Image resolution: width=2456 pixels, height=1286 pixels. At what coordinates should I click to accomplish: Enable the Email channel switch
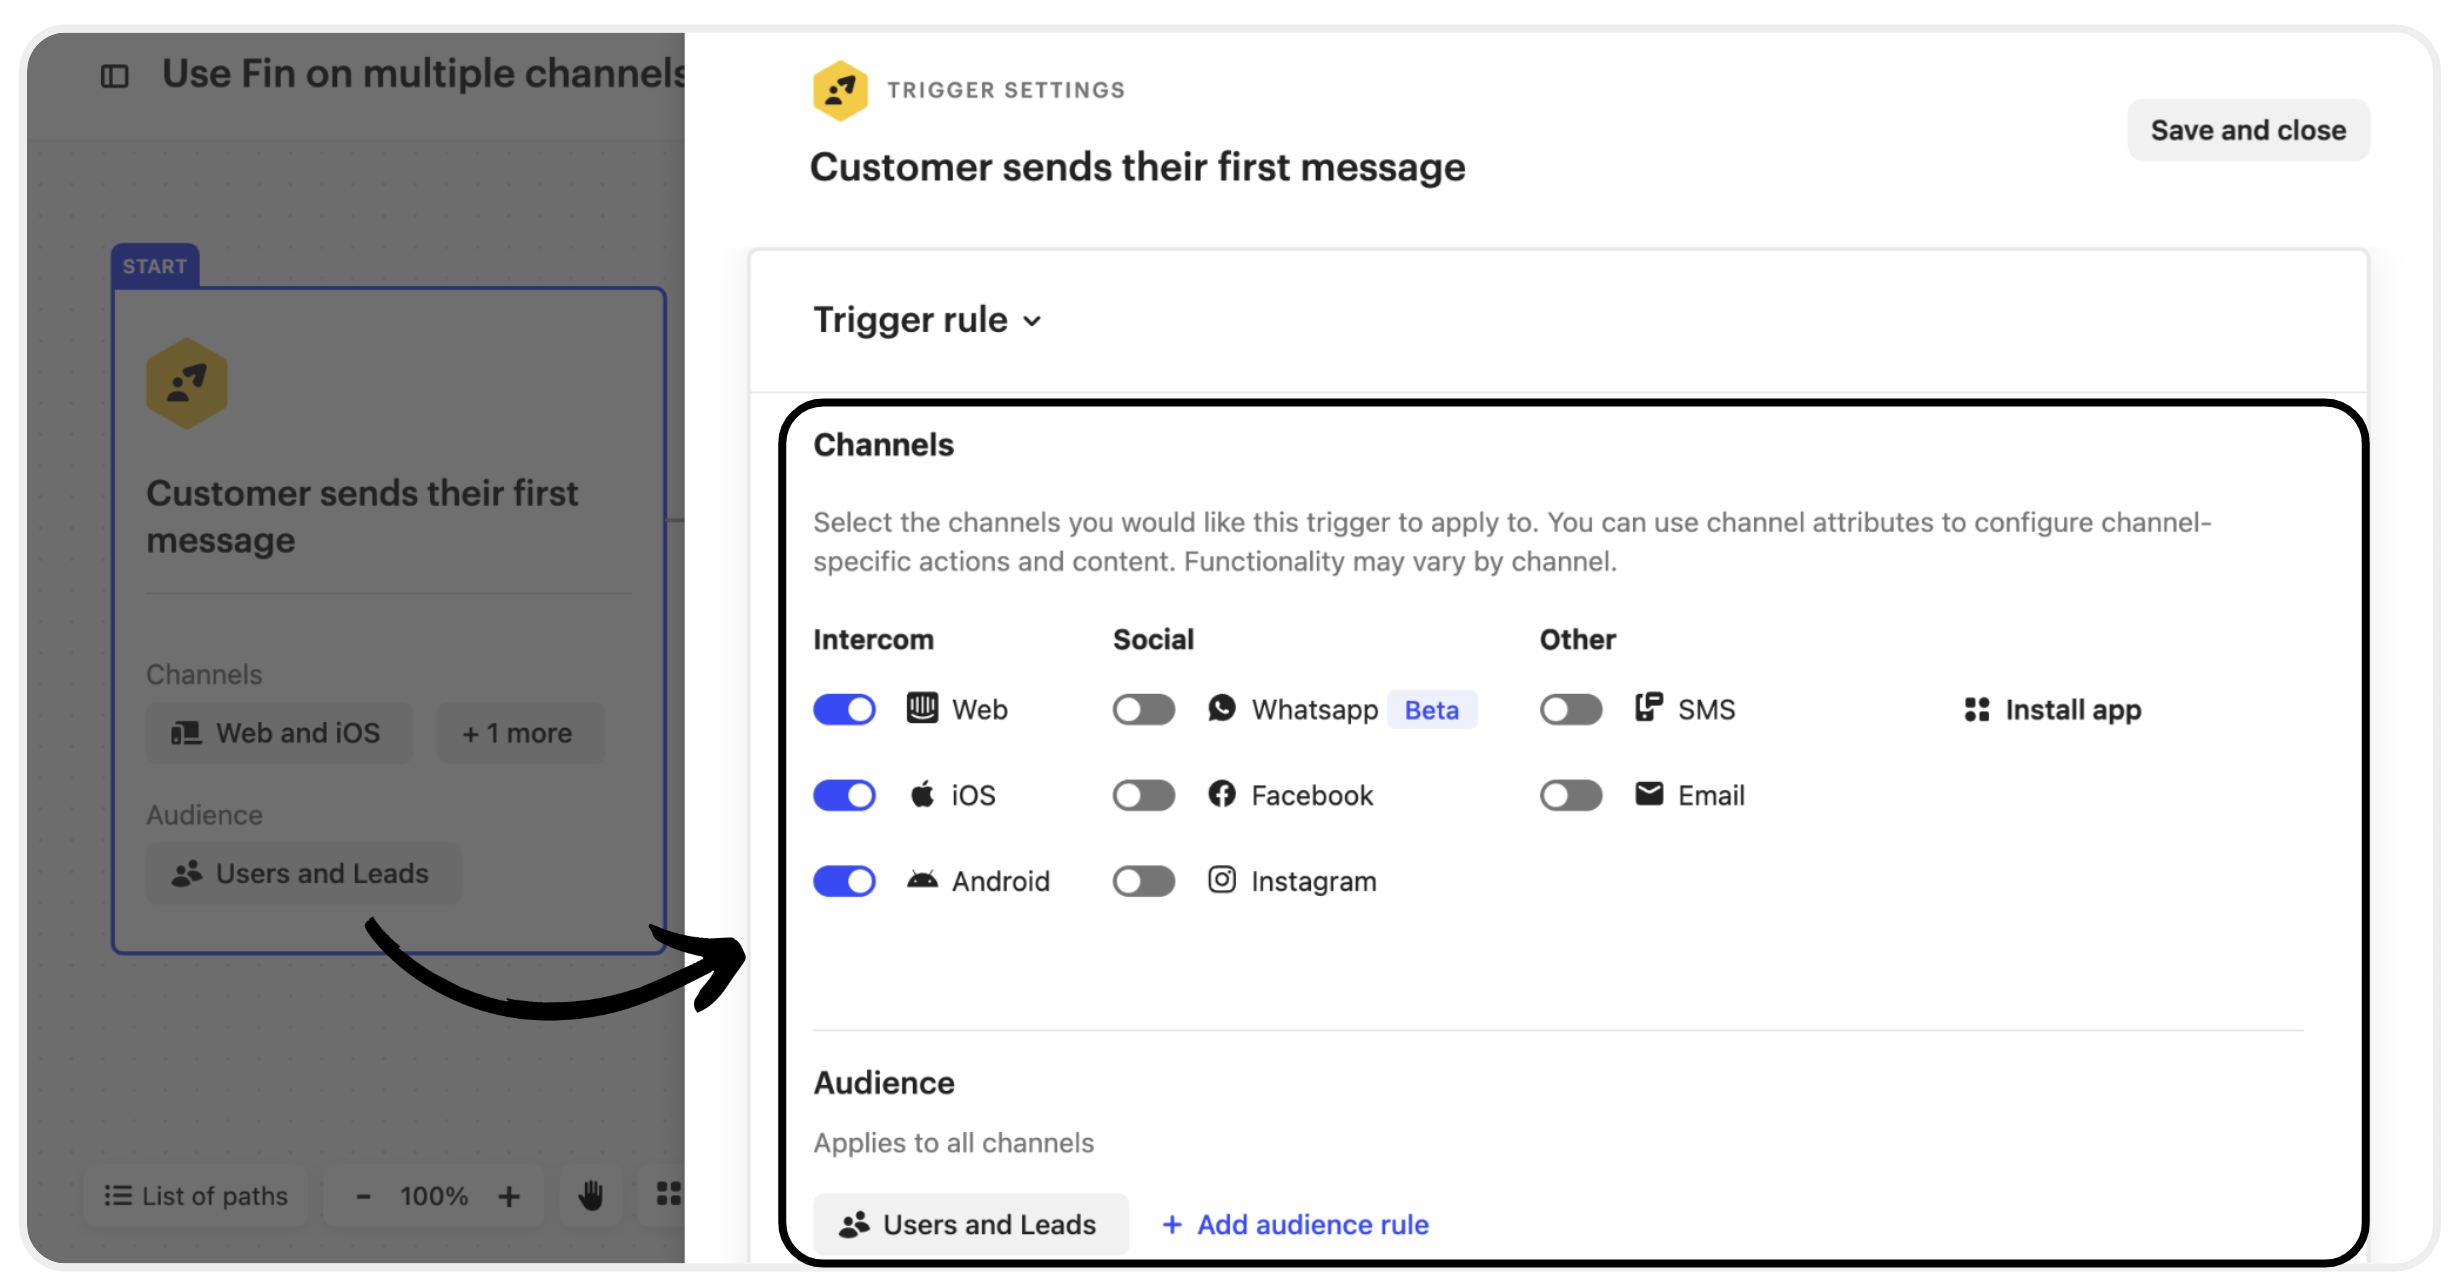1571,796
